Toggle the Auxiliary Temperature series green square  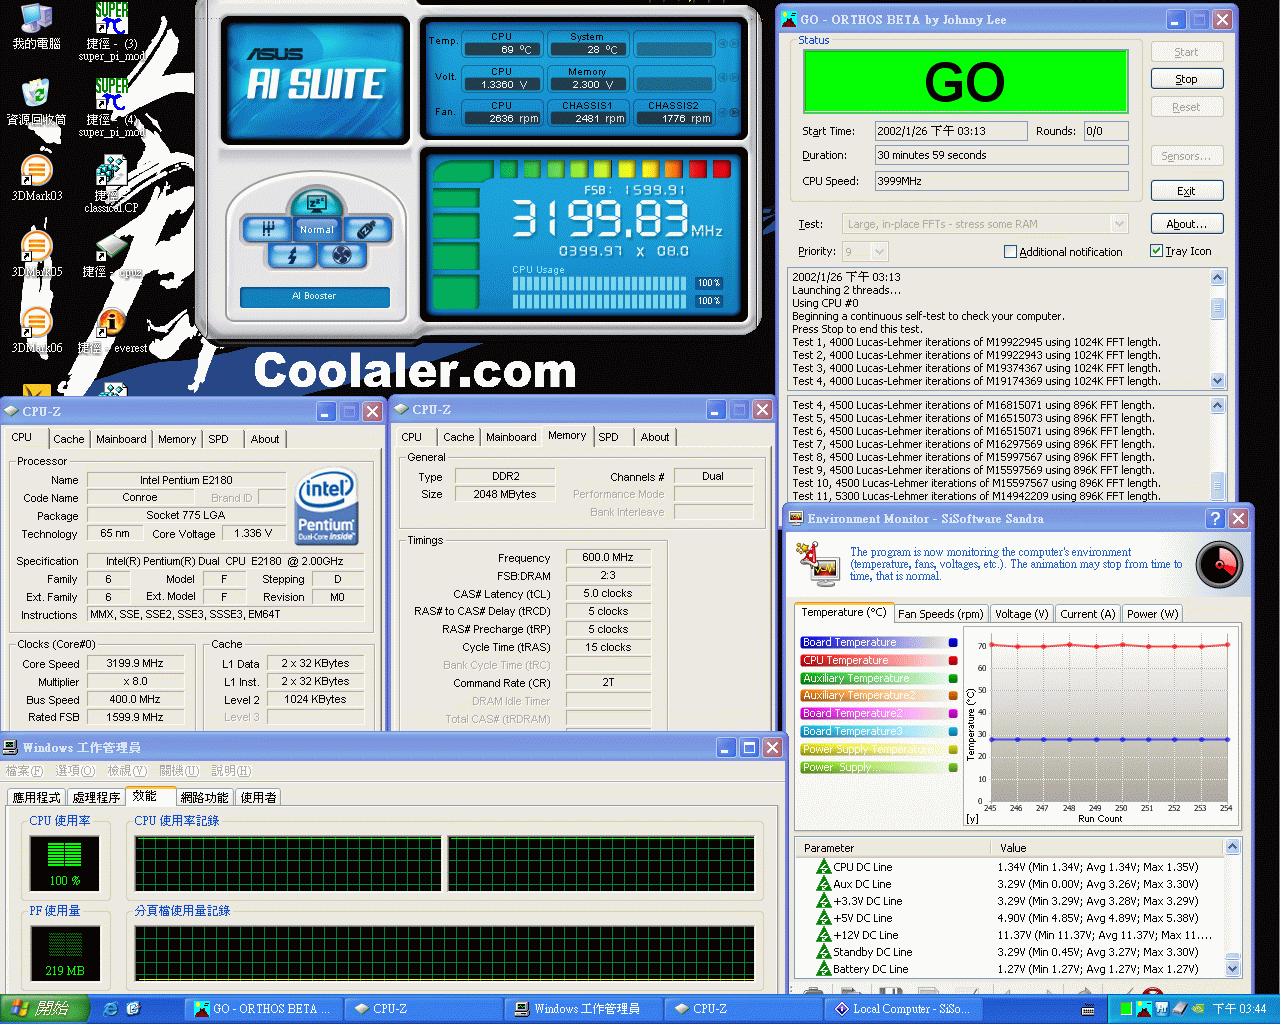(953, 679)
